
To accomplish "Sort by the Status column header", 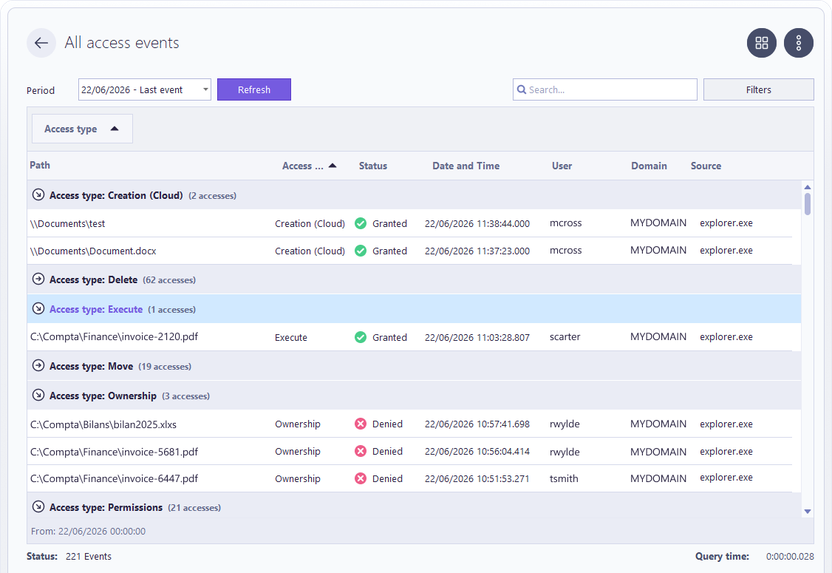I will pyautogui.click(x=372, y=166).
